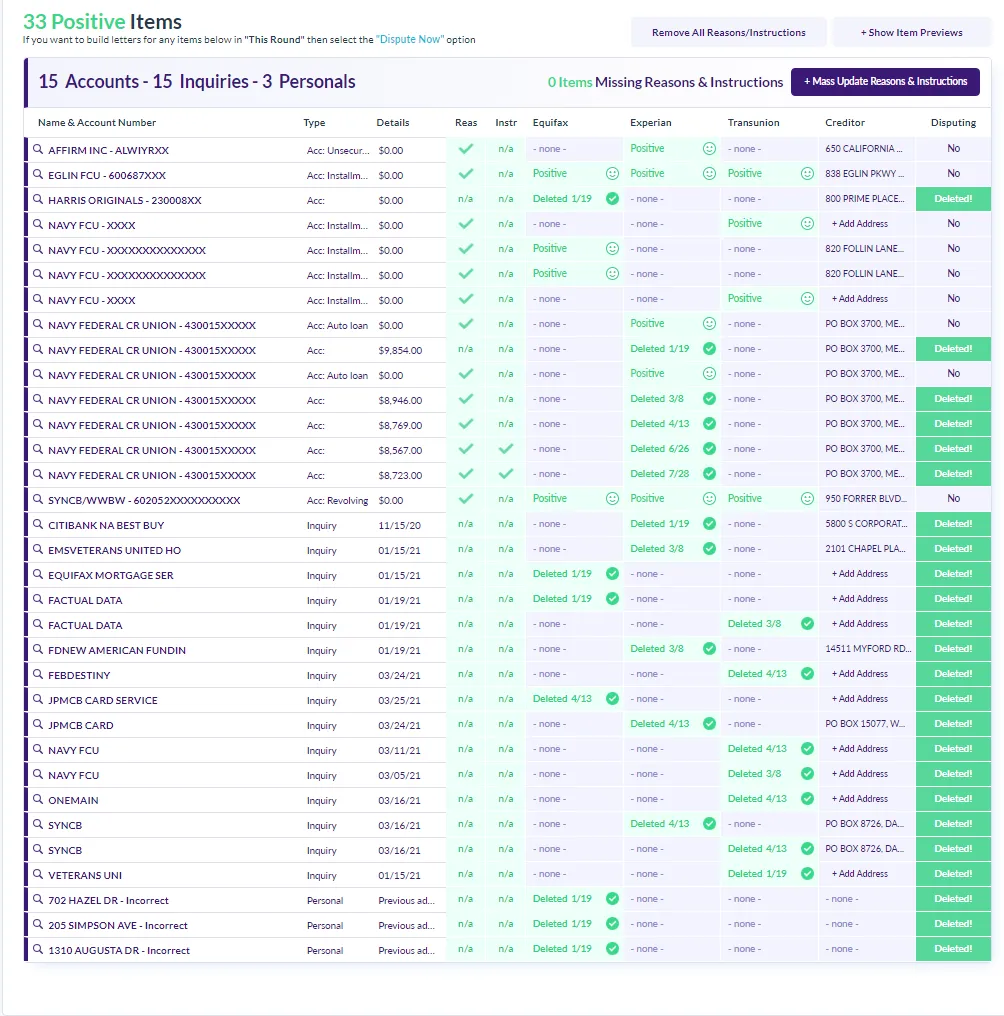
Task: Add address for EQUIFAX MORTGAGE SER
Action: point(860,573)
